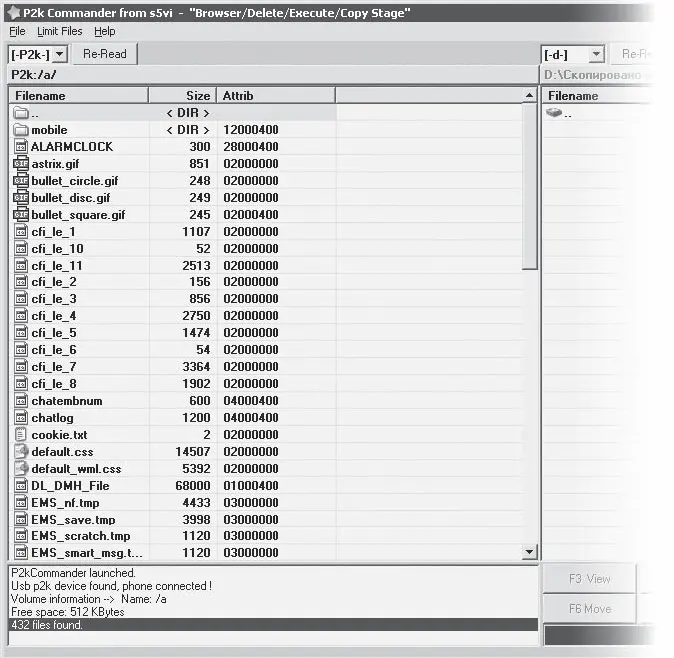Click the 'Usb p2k device found' log line
Viewport: 674px width, 658px height.
point(111,586)
